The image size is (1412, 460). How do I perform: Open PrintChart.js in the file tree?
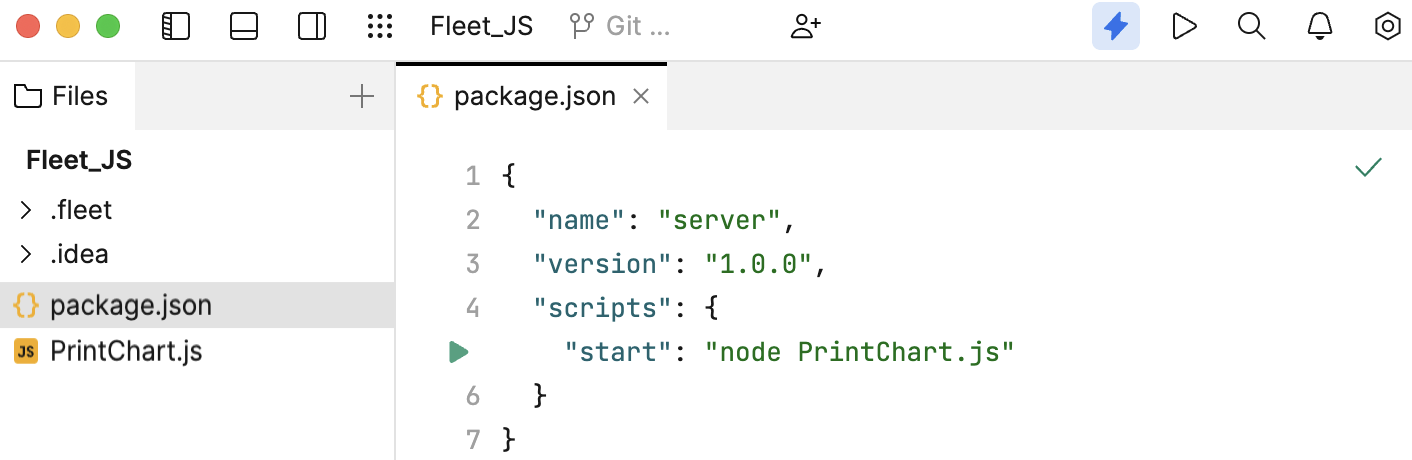[x=126, y=352]
